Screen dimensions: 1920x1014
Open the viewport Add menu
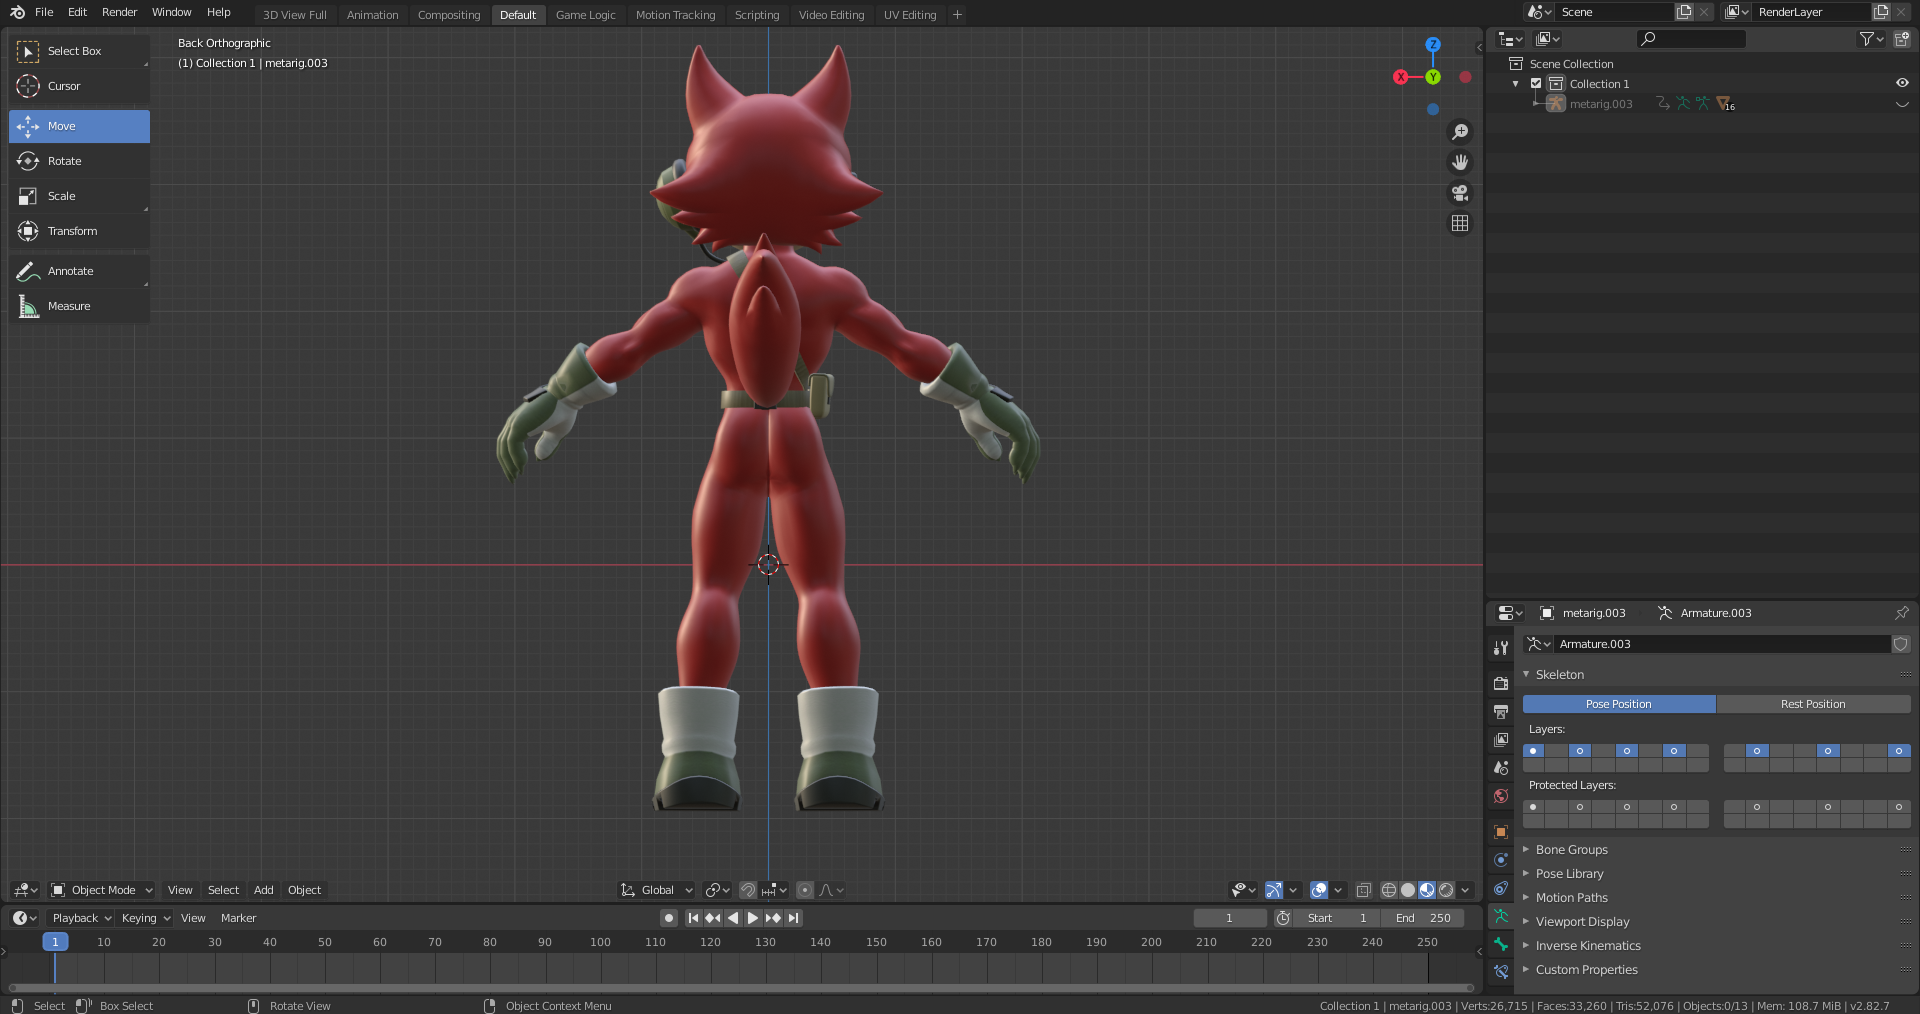263,890
